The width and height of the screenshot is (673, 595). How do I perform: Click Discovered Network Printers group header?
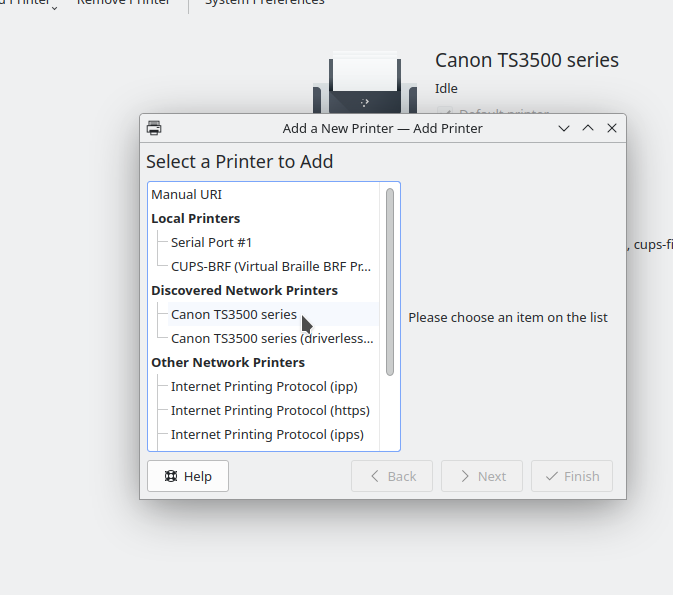244,290
